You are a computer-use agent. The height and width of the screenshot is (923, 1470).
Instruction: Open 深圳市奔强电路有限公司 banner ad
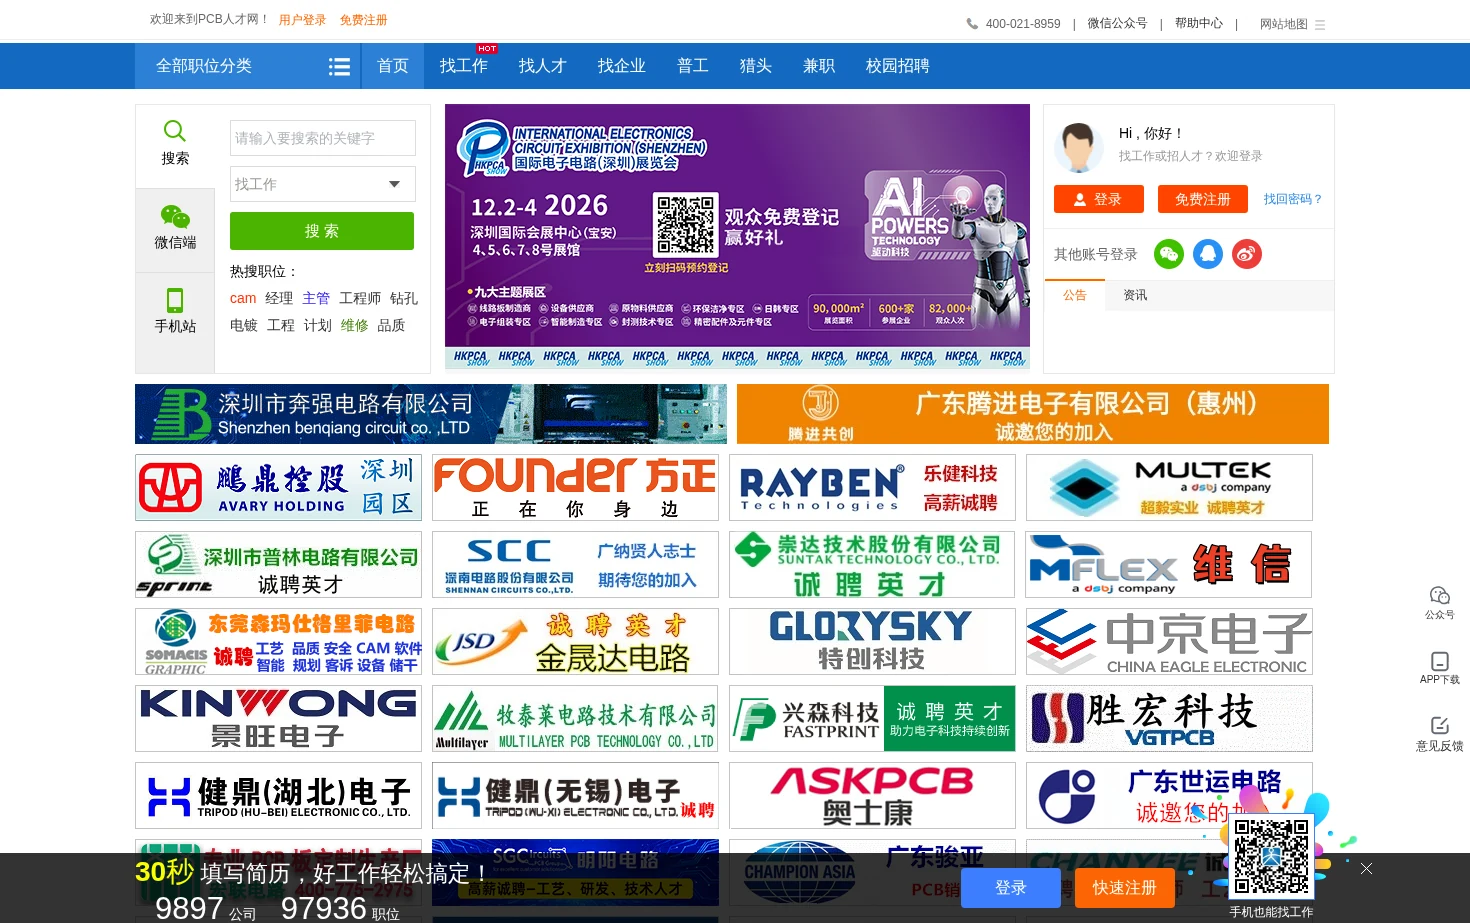tap(431, 414)
